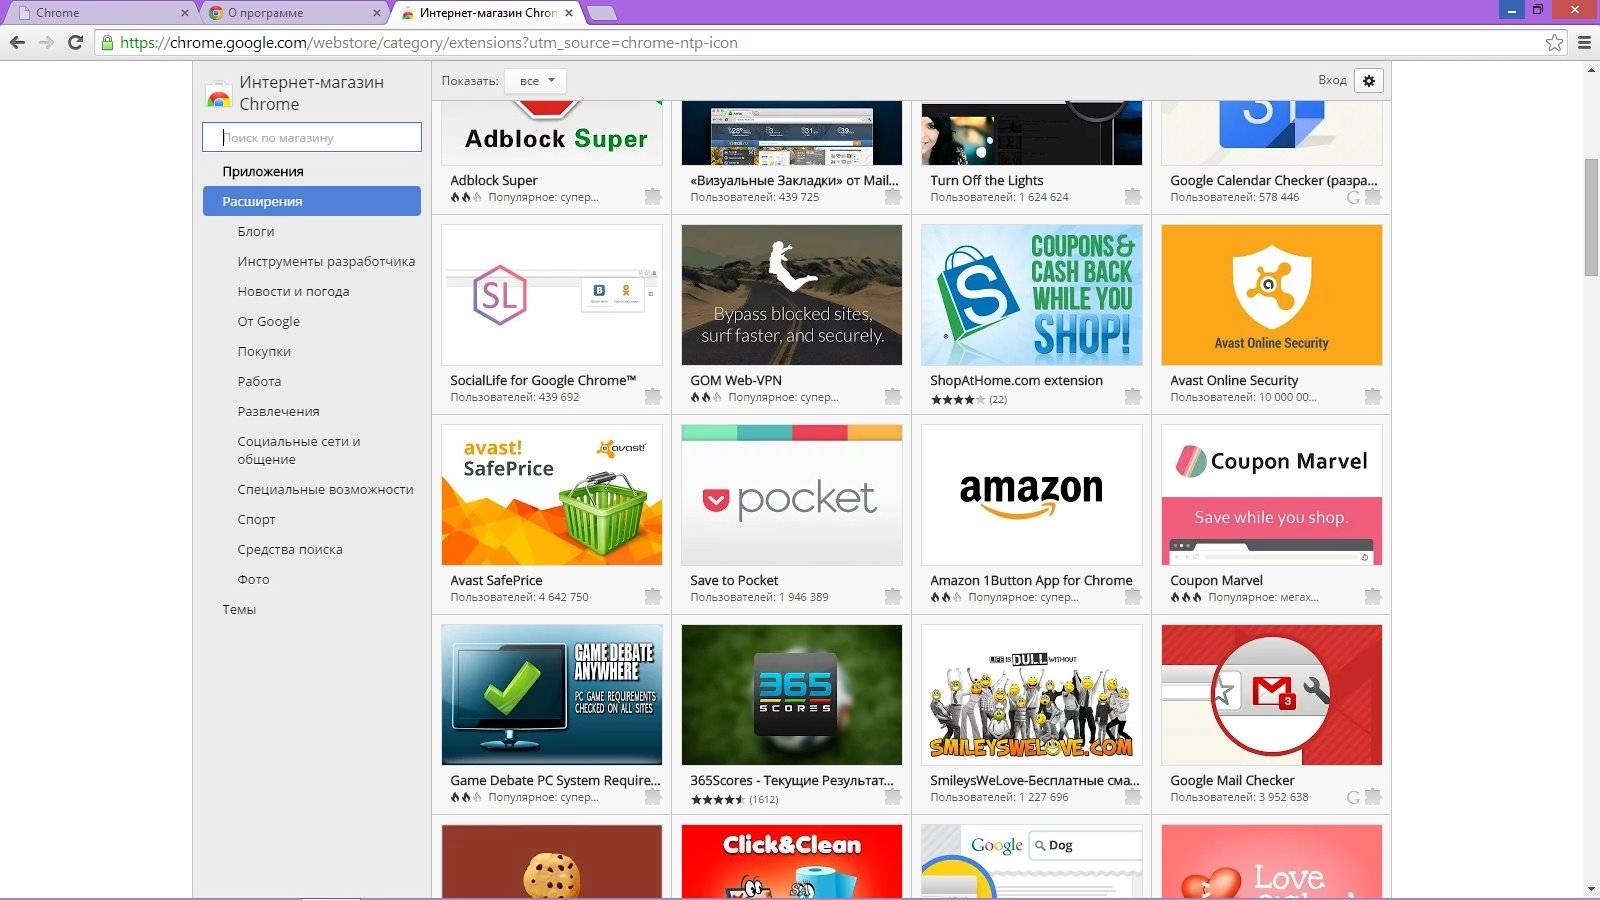Viewport: 1600px width, 900px height.
Task: Open Инструменты разработчика subcategory
Action: pos(326,261)
